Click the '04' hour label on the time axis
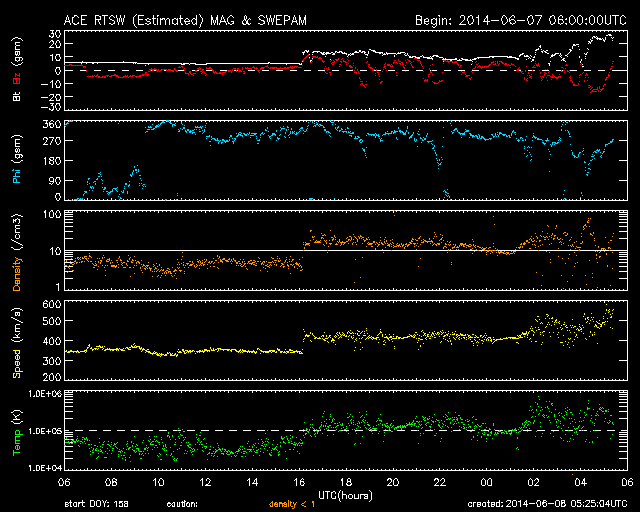640x512 pixels. (580, 483)
